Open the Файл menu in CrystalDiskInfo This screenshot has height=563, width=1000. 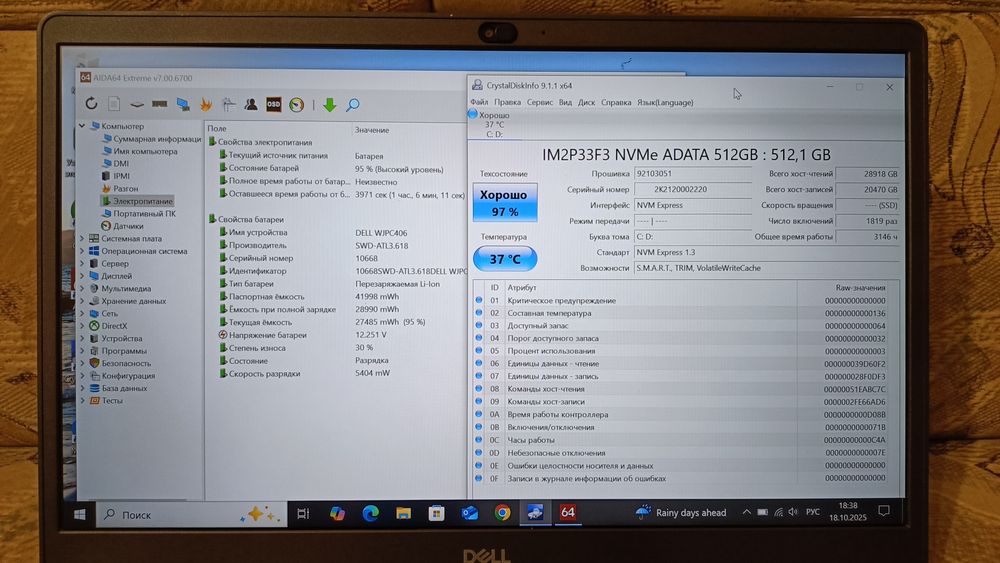click(x=479, y=102)
